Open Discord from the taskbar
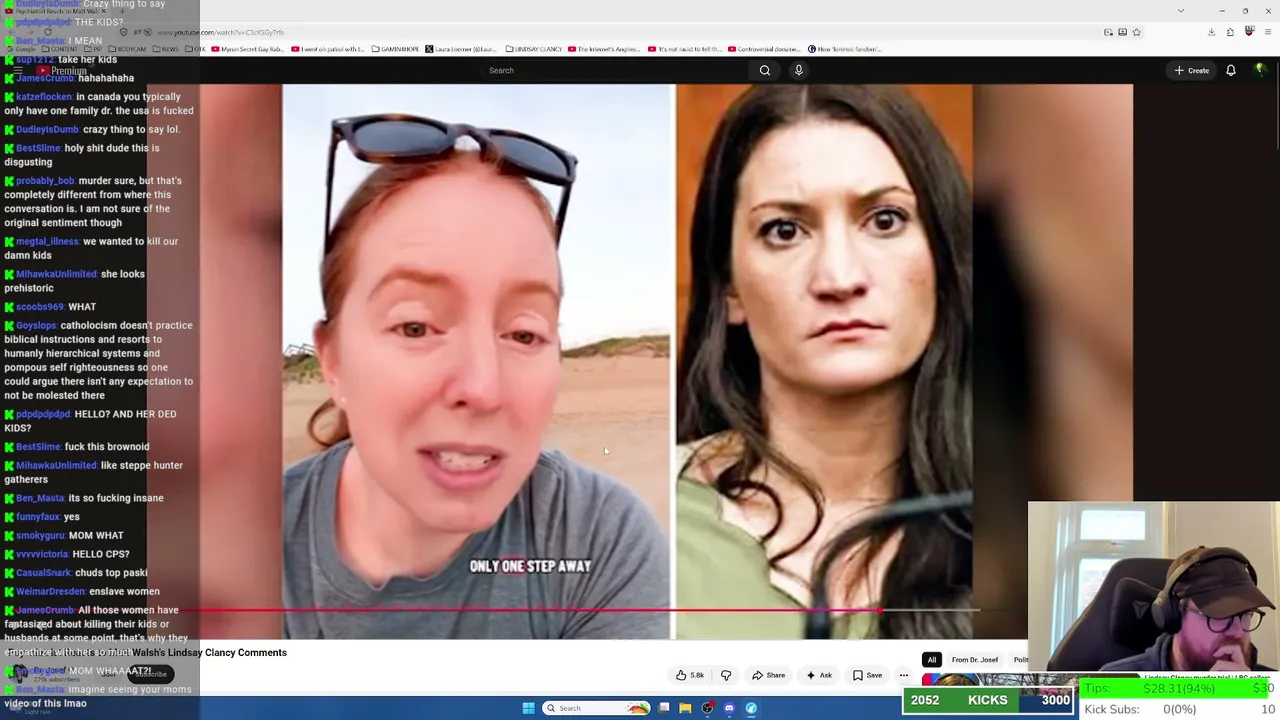The width and height of the screenshot is (1280, 720). [x=729, y=708]
